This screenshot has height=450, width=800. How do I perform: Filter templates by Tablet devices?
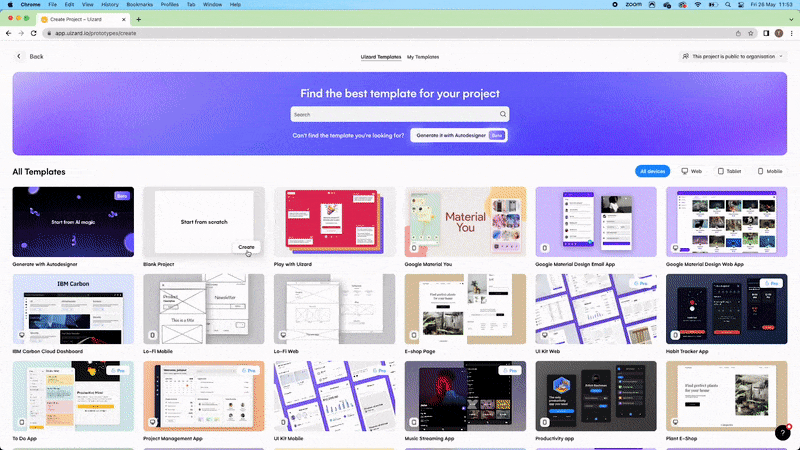729,171
